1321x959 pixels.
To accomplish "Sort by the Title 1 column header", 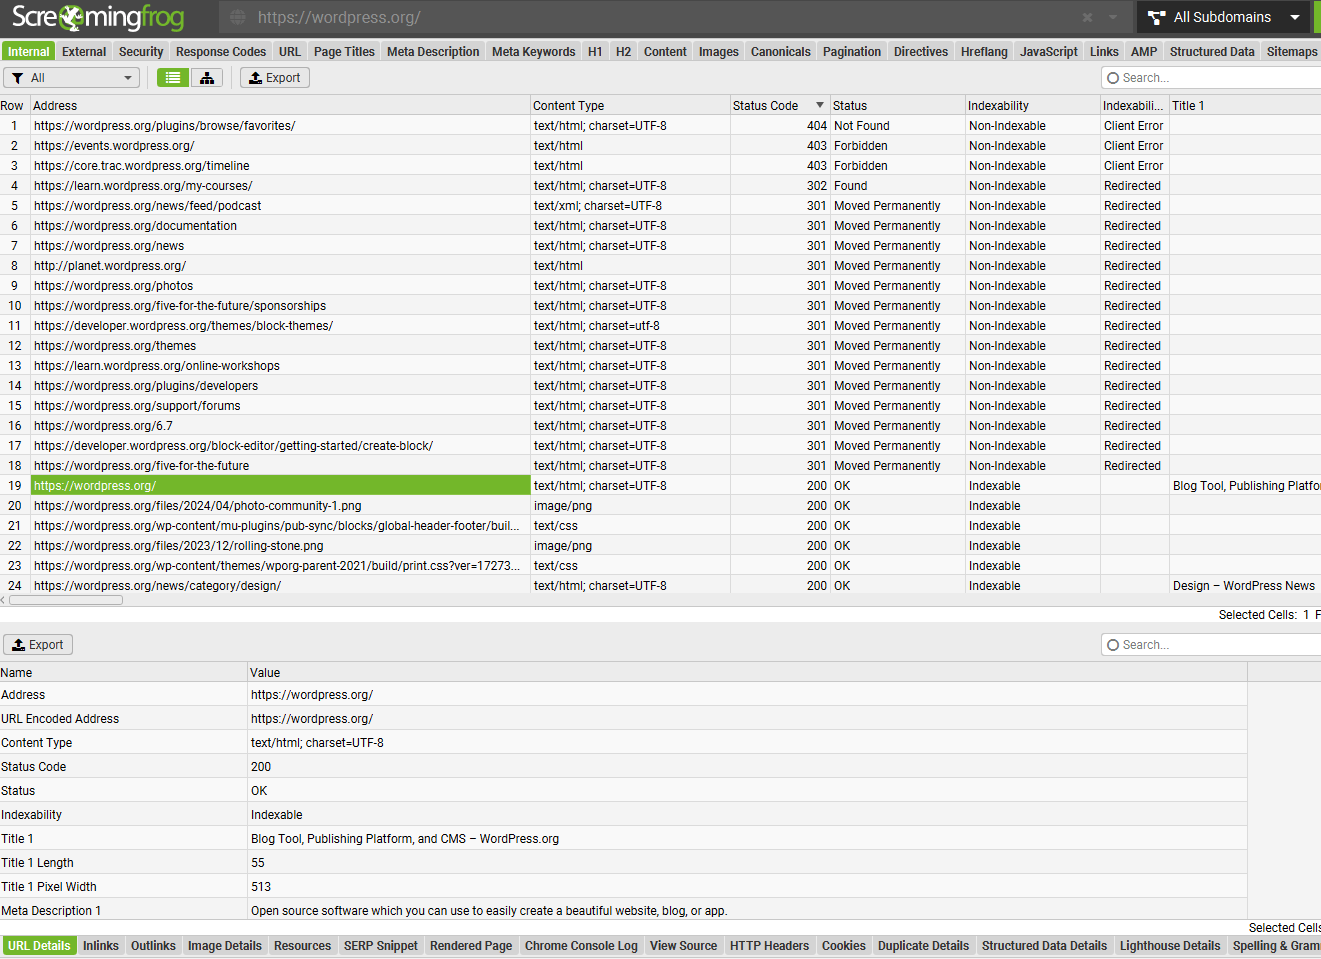I will (1245, 105).
